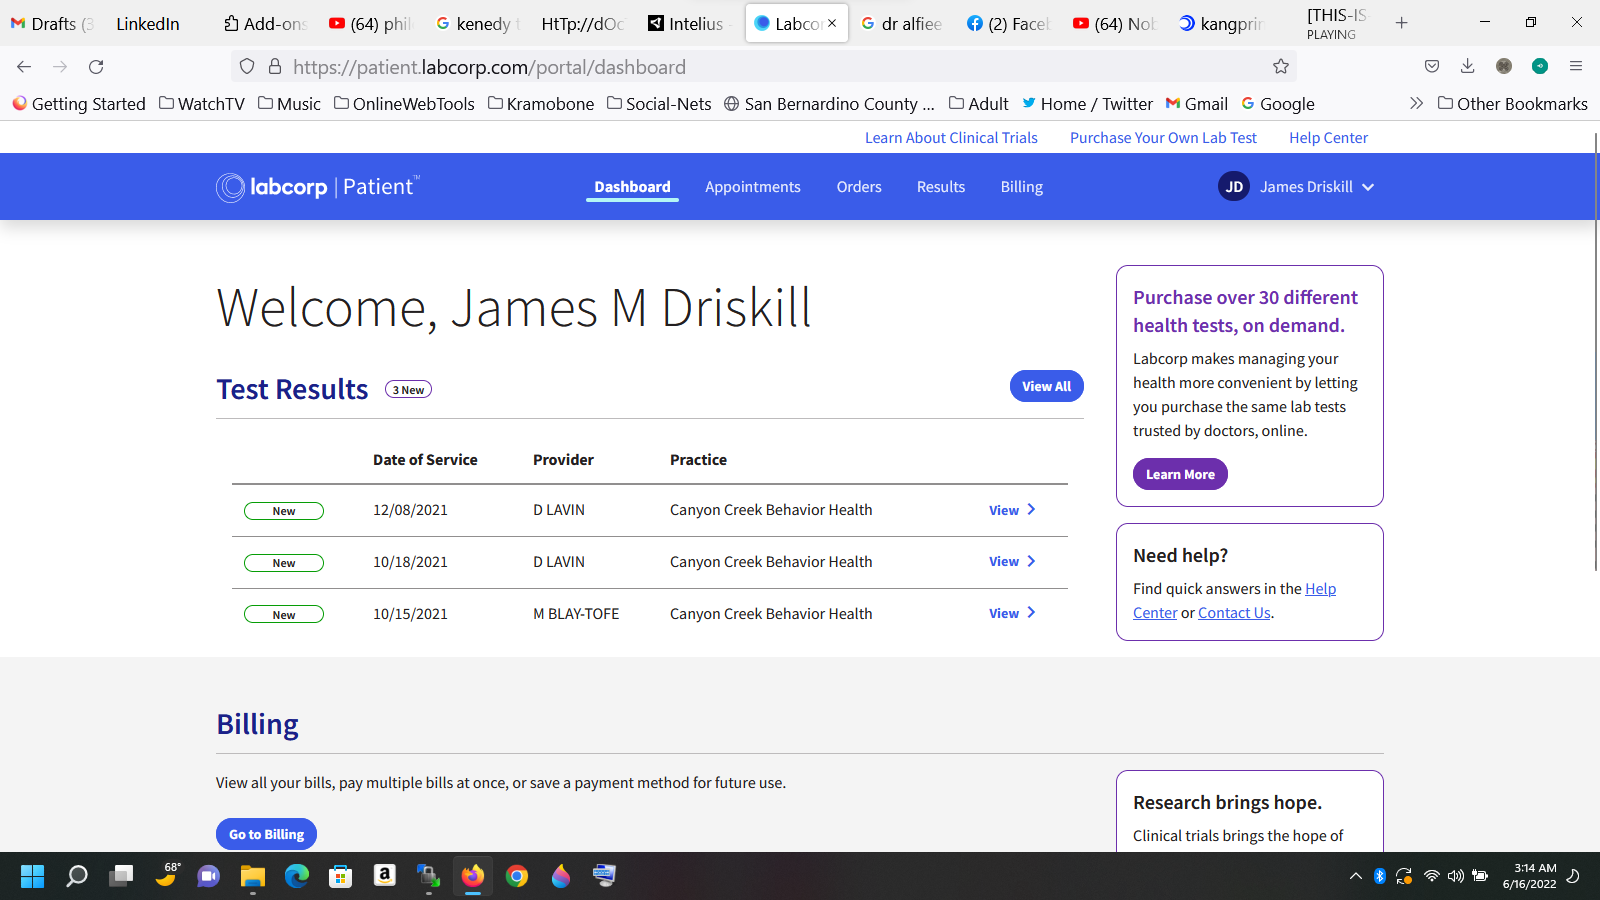Viewport: 1600px width, 900px height.
Task: Open Amazon app from taskbar
Action: pos(385,876)
